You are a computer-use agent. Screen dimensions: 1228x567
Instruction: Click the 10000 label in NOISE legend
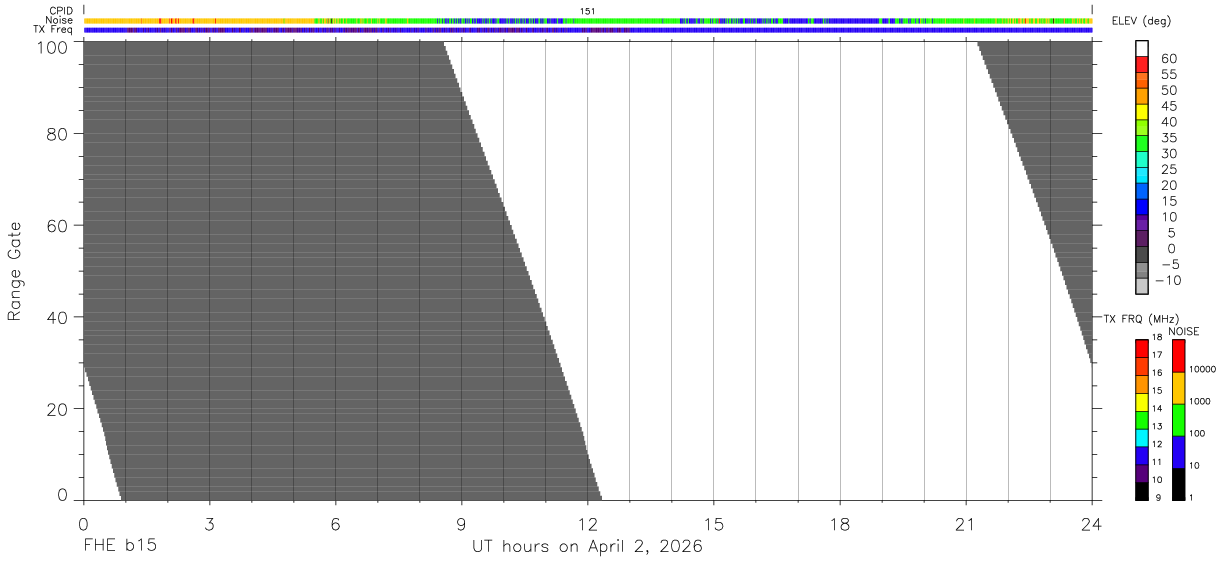point(1202,369)
